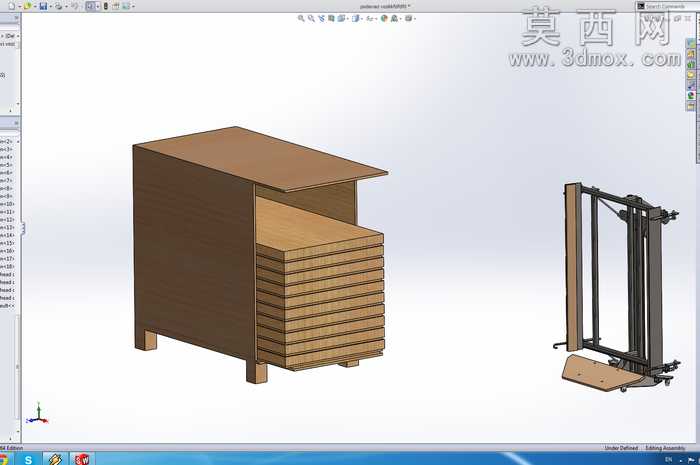
Task: Click inside Search Commands field
Action: pyautogui.click(x=665, y=6)
